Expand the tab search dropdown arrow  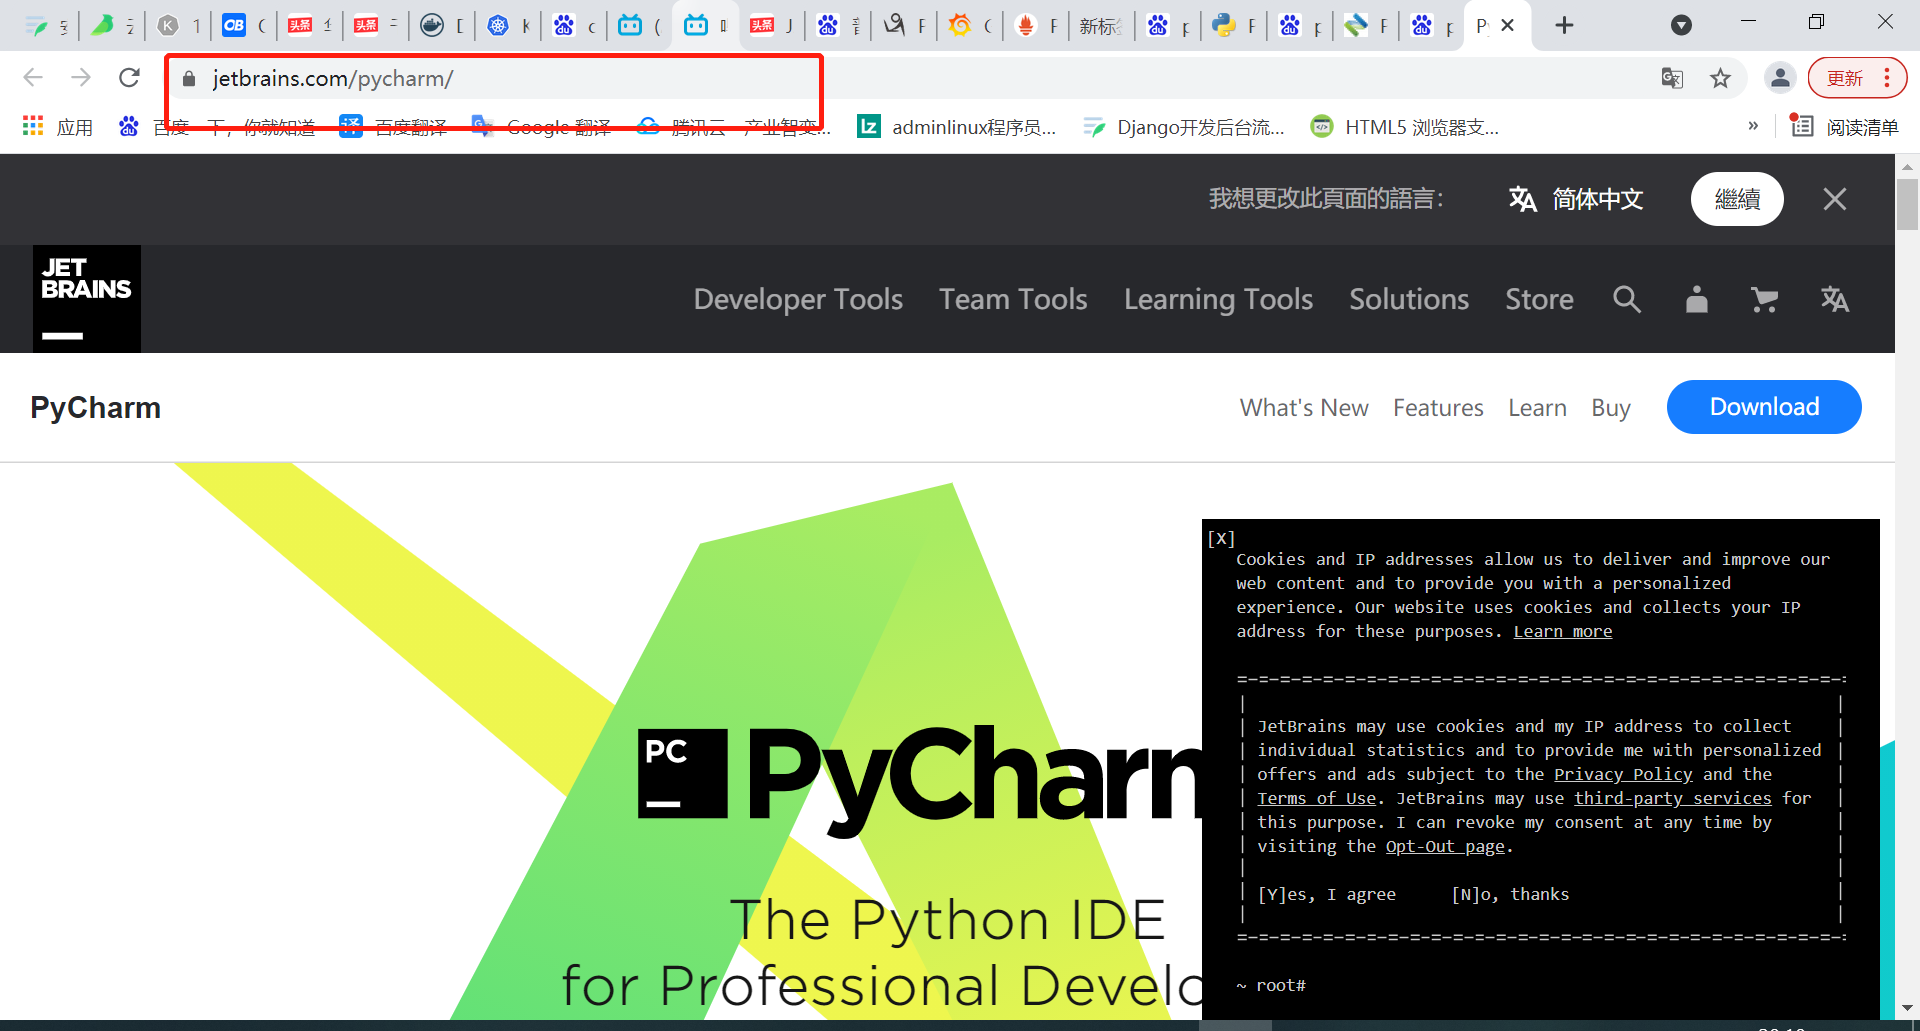pyautogui.click(x=1682, y=25)
